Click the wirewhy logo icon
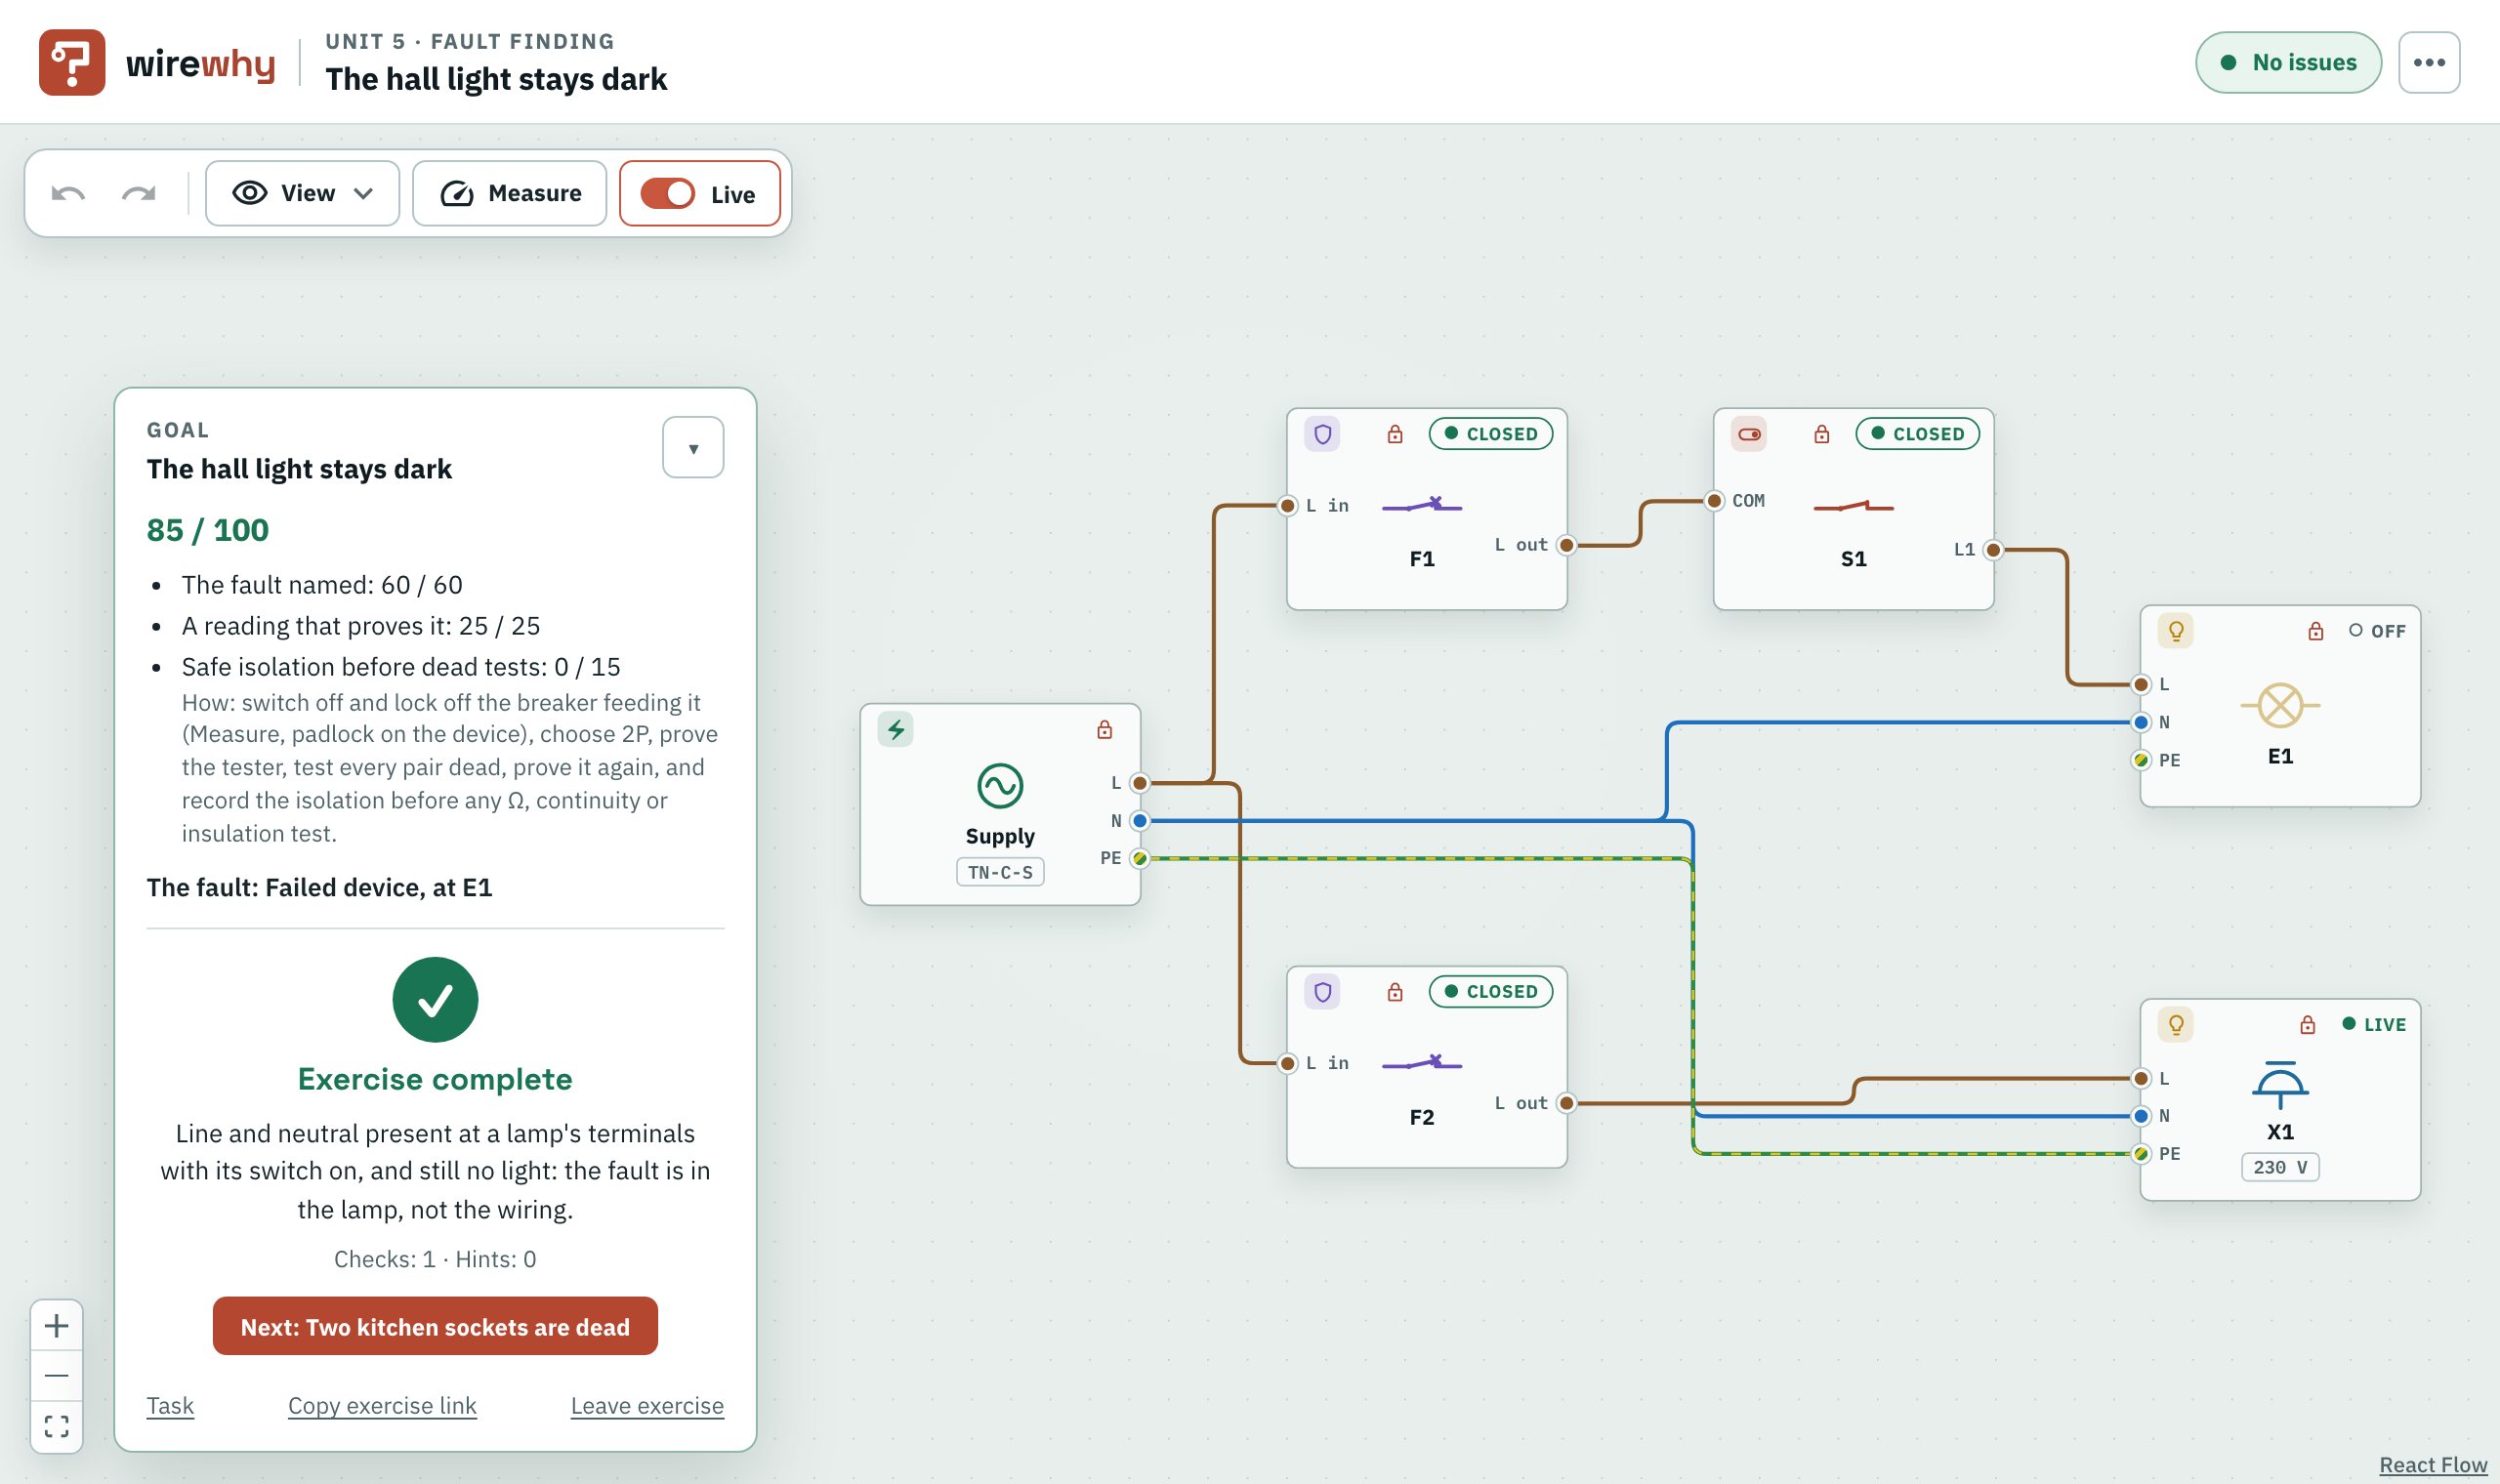This screenshot has height=1484, width=2500. (x=72, y=62)
